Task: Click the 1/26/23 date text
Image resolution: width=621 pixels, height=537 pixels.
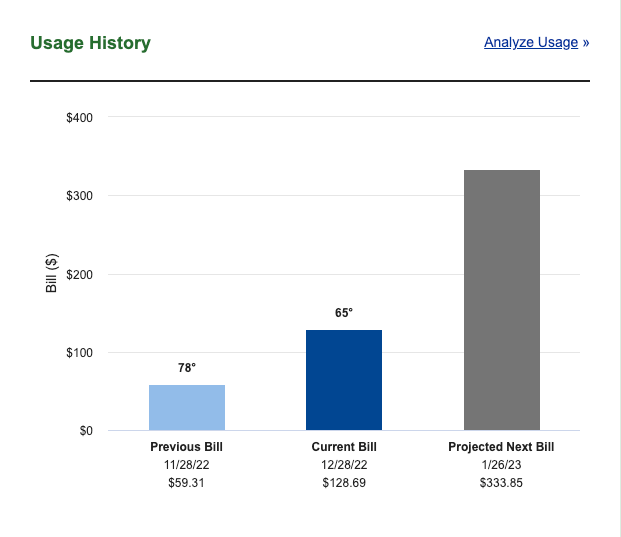Action: tap(501, 465)
